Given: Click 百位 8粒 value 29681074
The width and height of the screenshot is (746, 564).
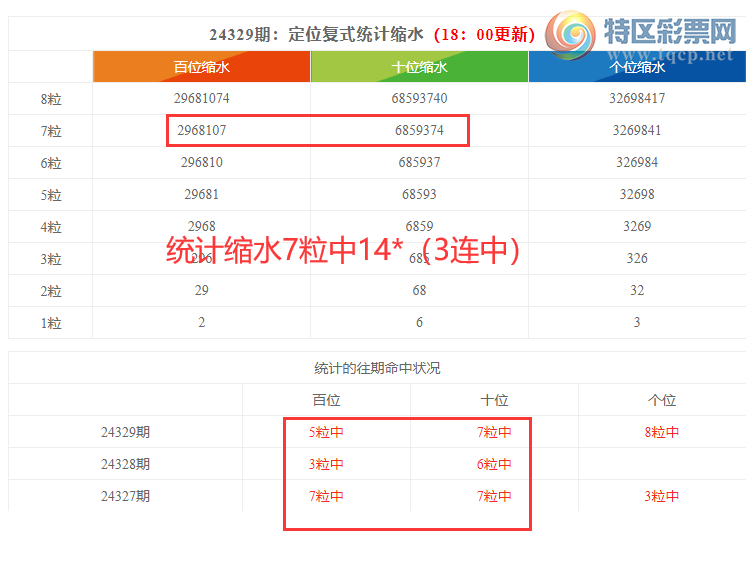Looking at the screenshot, I should point(201,99).
